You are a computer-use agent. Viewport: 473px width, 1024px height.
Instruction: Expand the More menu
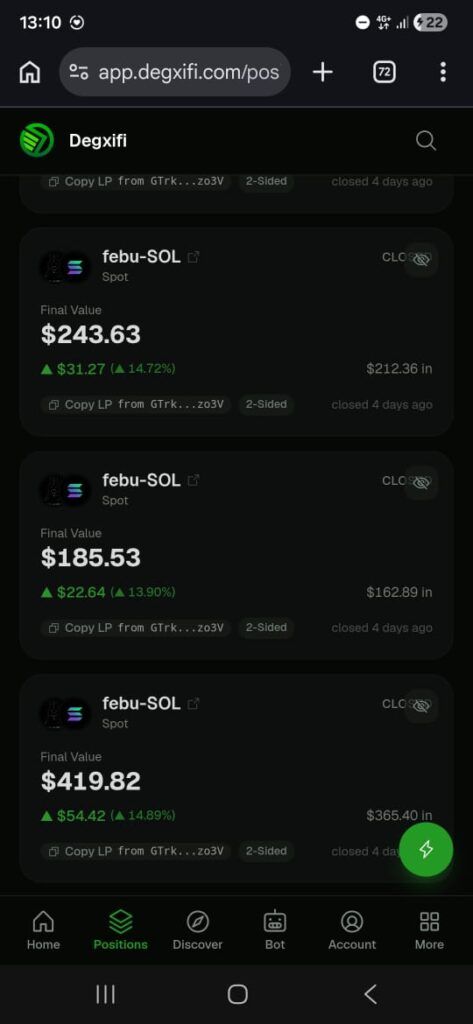tap(429, 930)
